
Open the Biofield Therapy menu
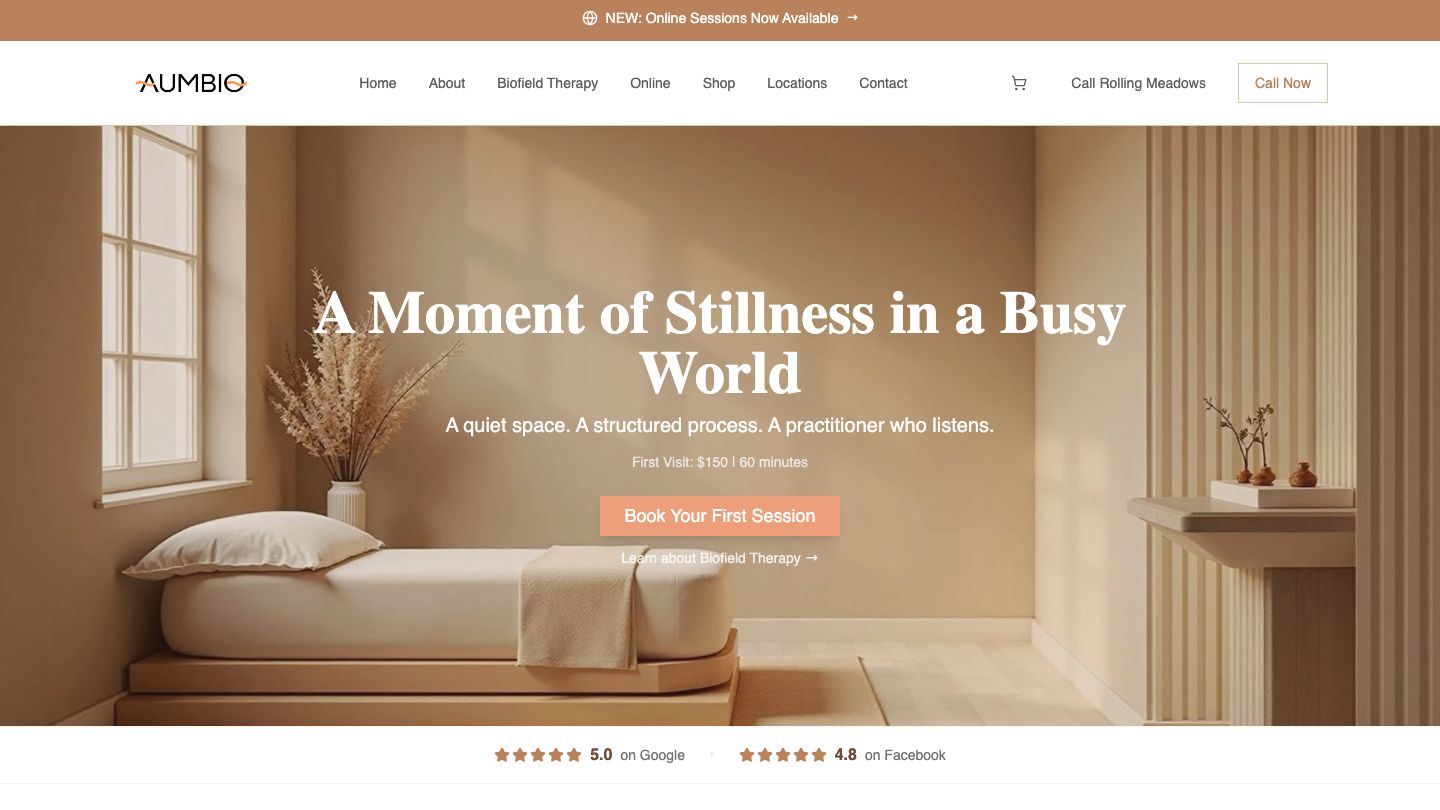[547, 83]
